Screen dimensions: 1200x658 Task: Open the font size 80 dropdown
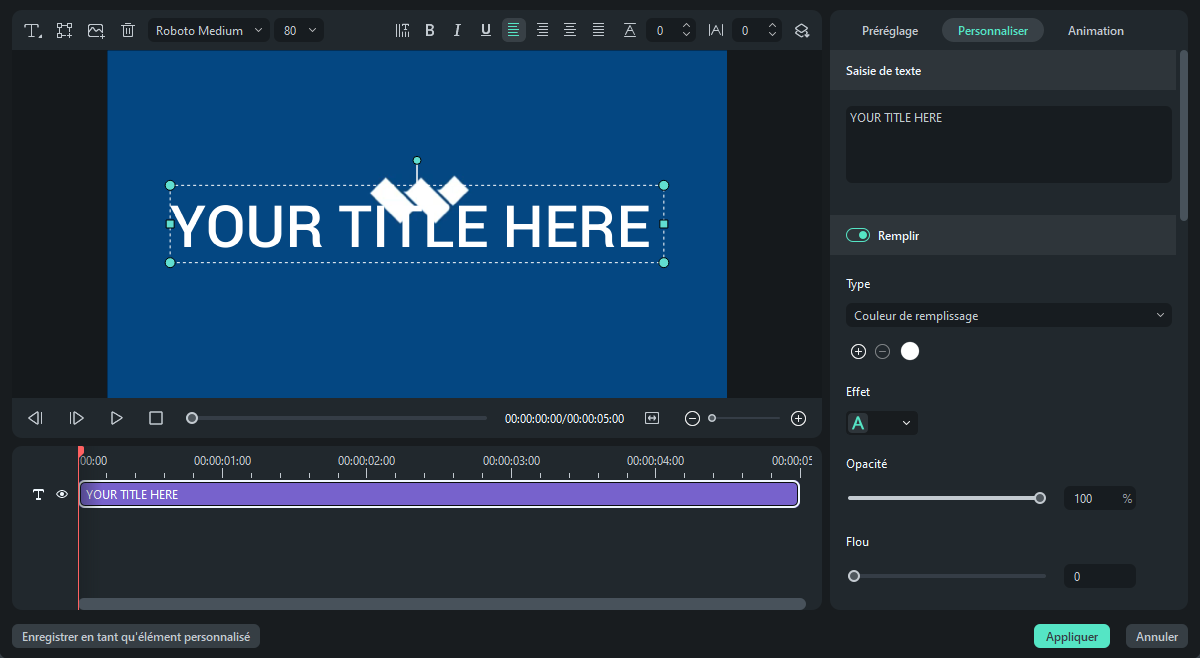(299, 30)
